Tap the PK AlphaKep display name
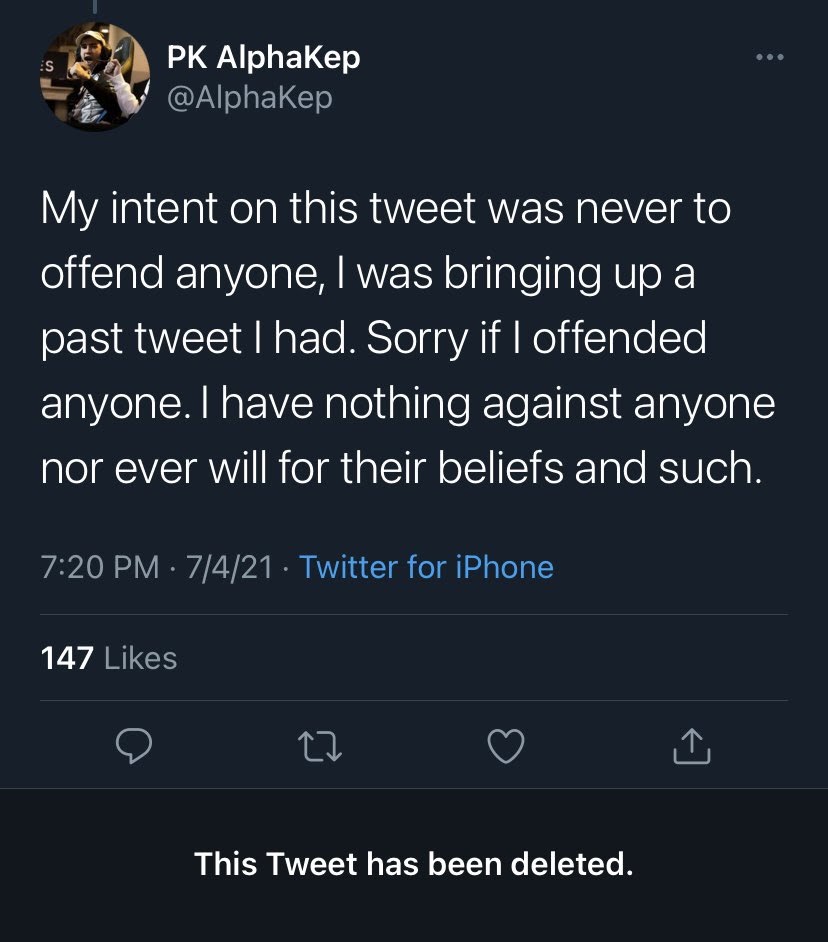This screenshot has width=828, height=942. pos(263,58)
